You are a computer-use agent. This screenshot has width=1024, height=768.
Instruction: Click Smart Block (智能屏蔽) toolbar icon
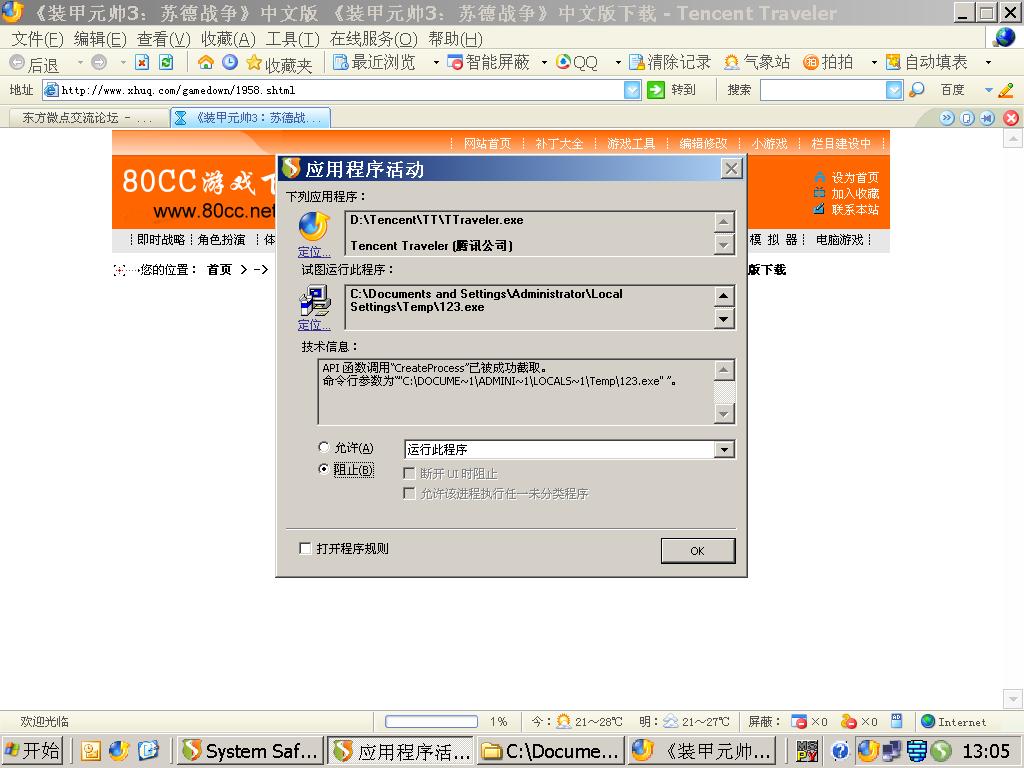click(x=455, y=62)
